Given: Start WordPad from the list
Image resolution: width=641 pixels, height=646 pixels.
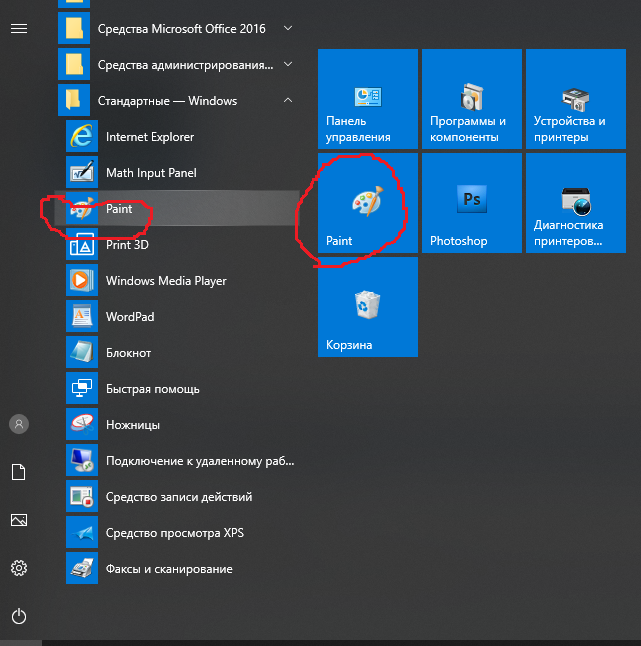Looking at the screenshot, I should coord(130,317).
